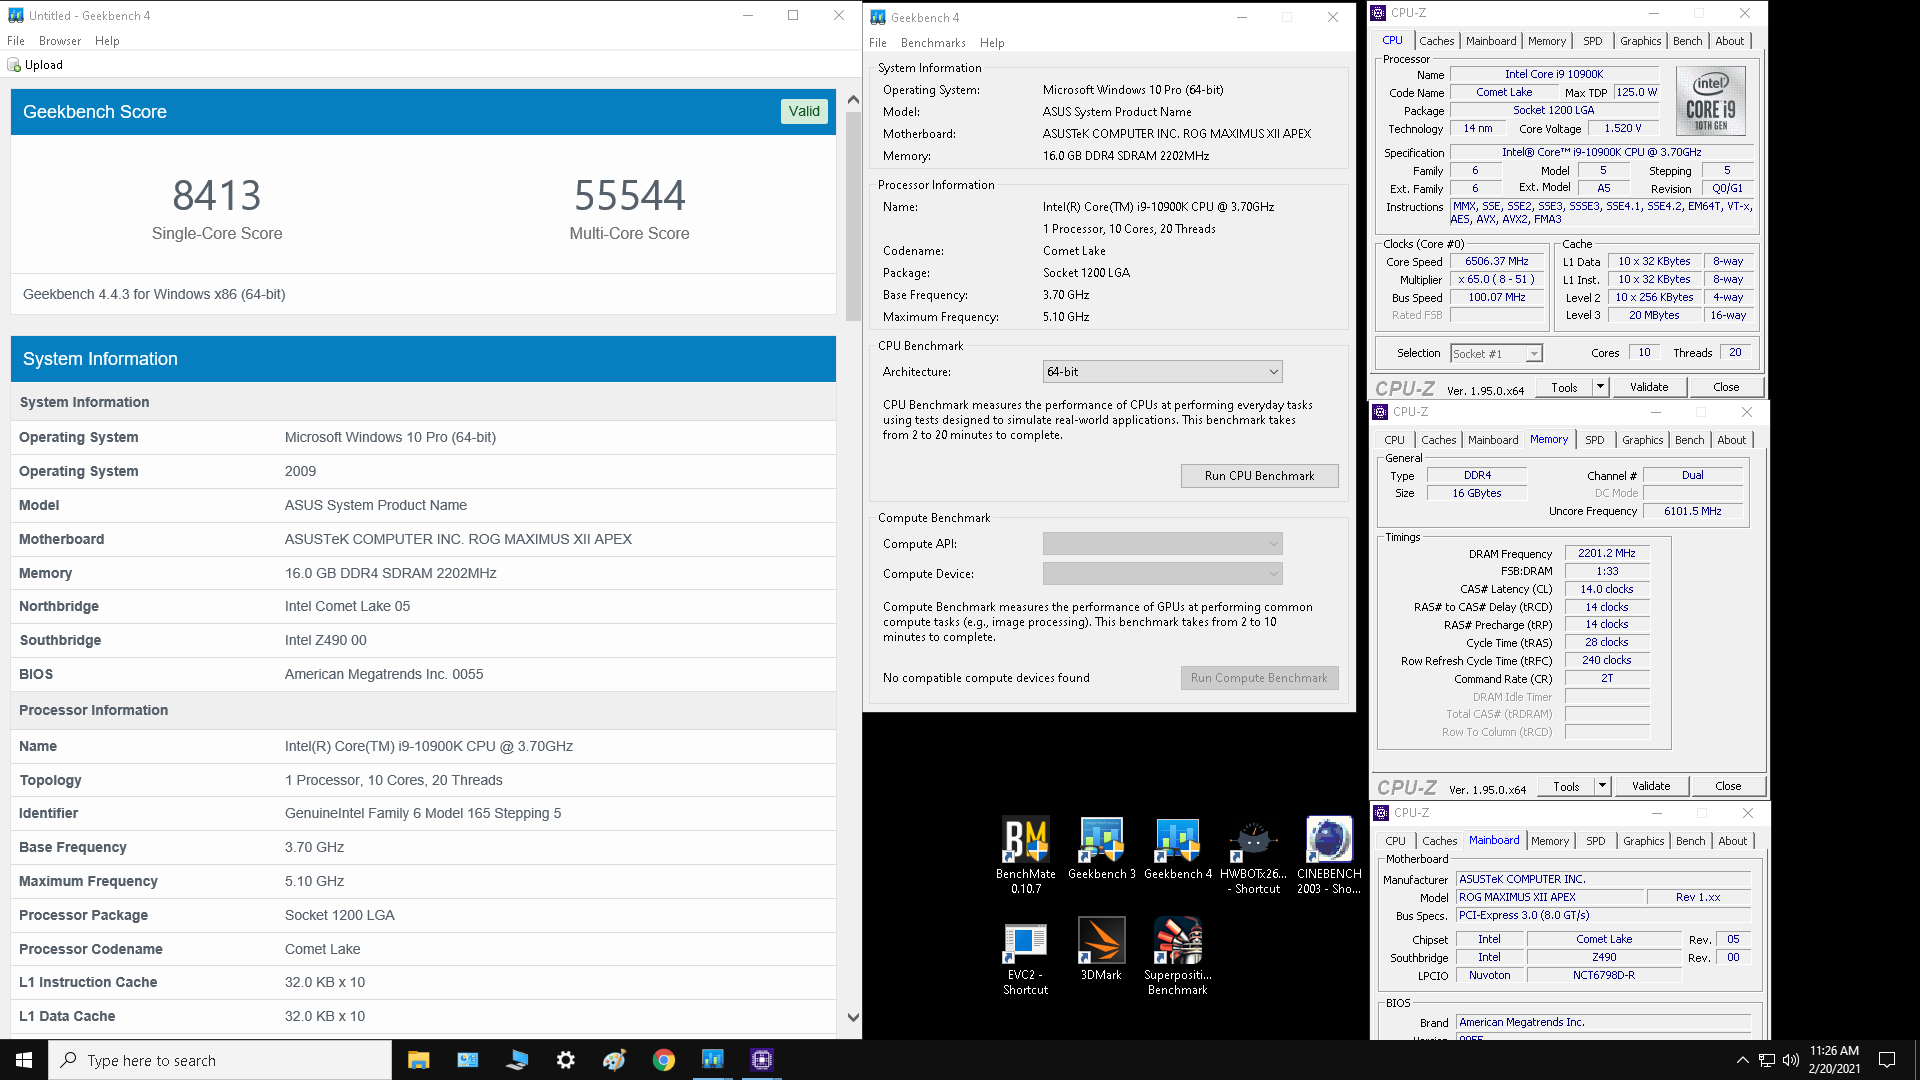Open File Explorer from taskbar

(419, 1060)
